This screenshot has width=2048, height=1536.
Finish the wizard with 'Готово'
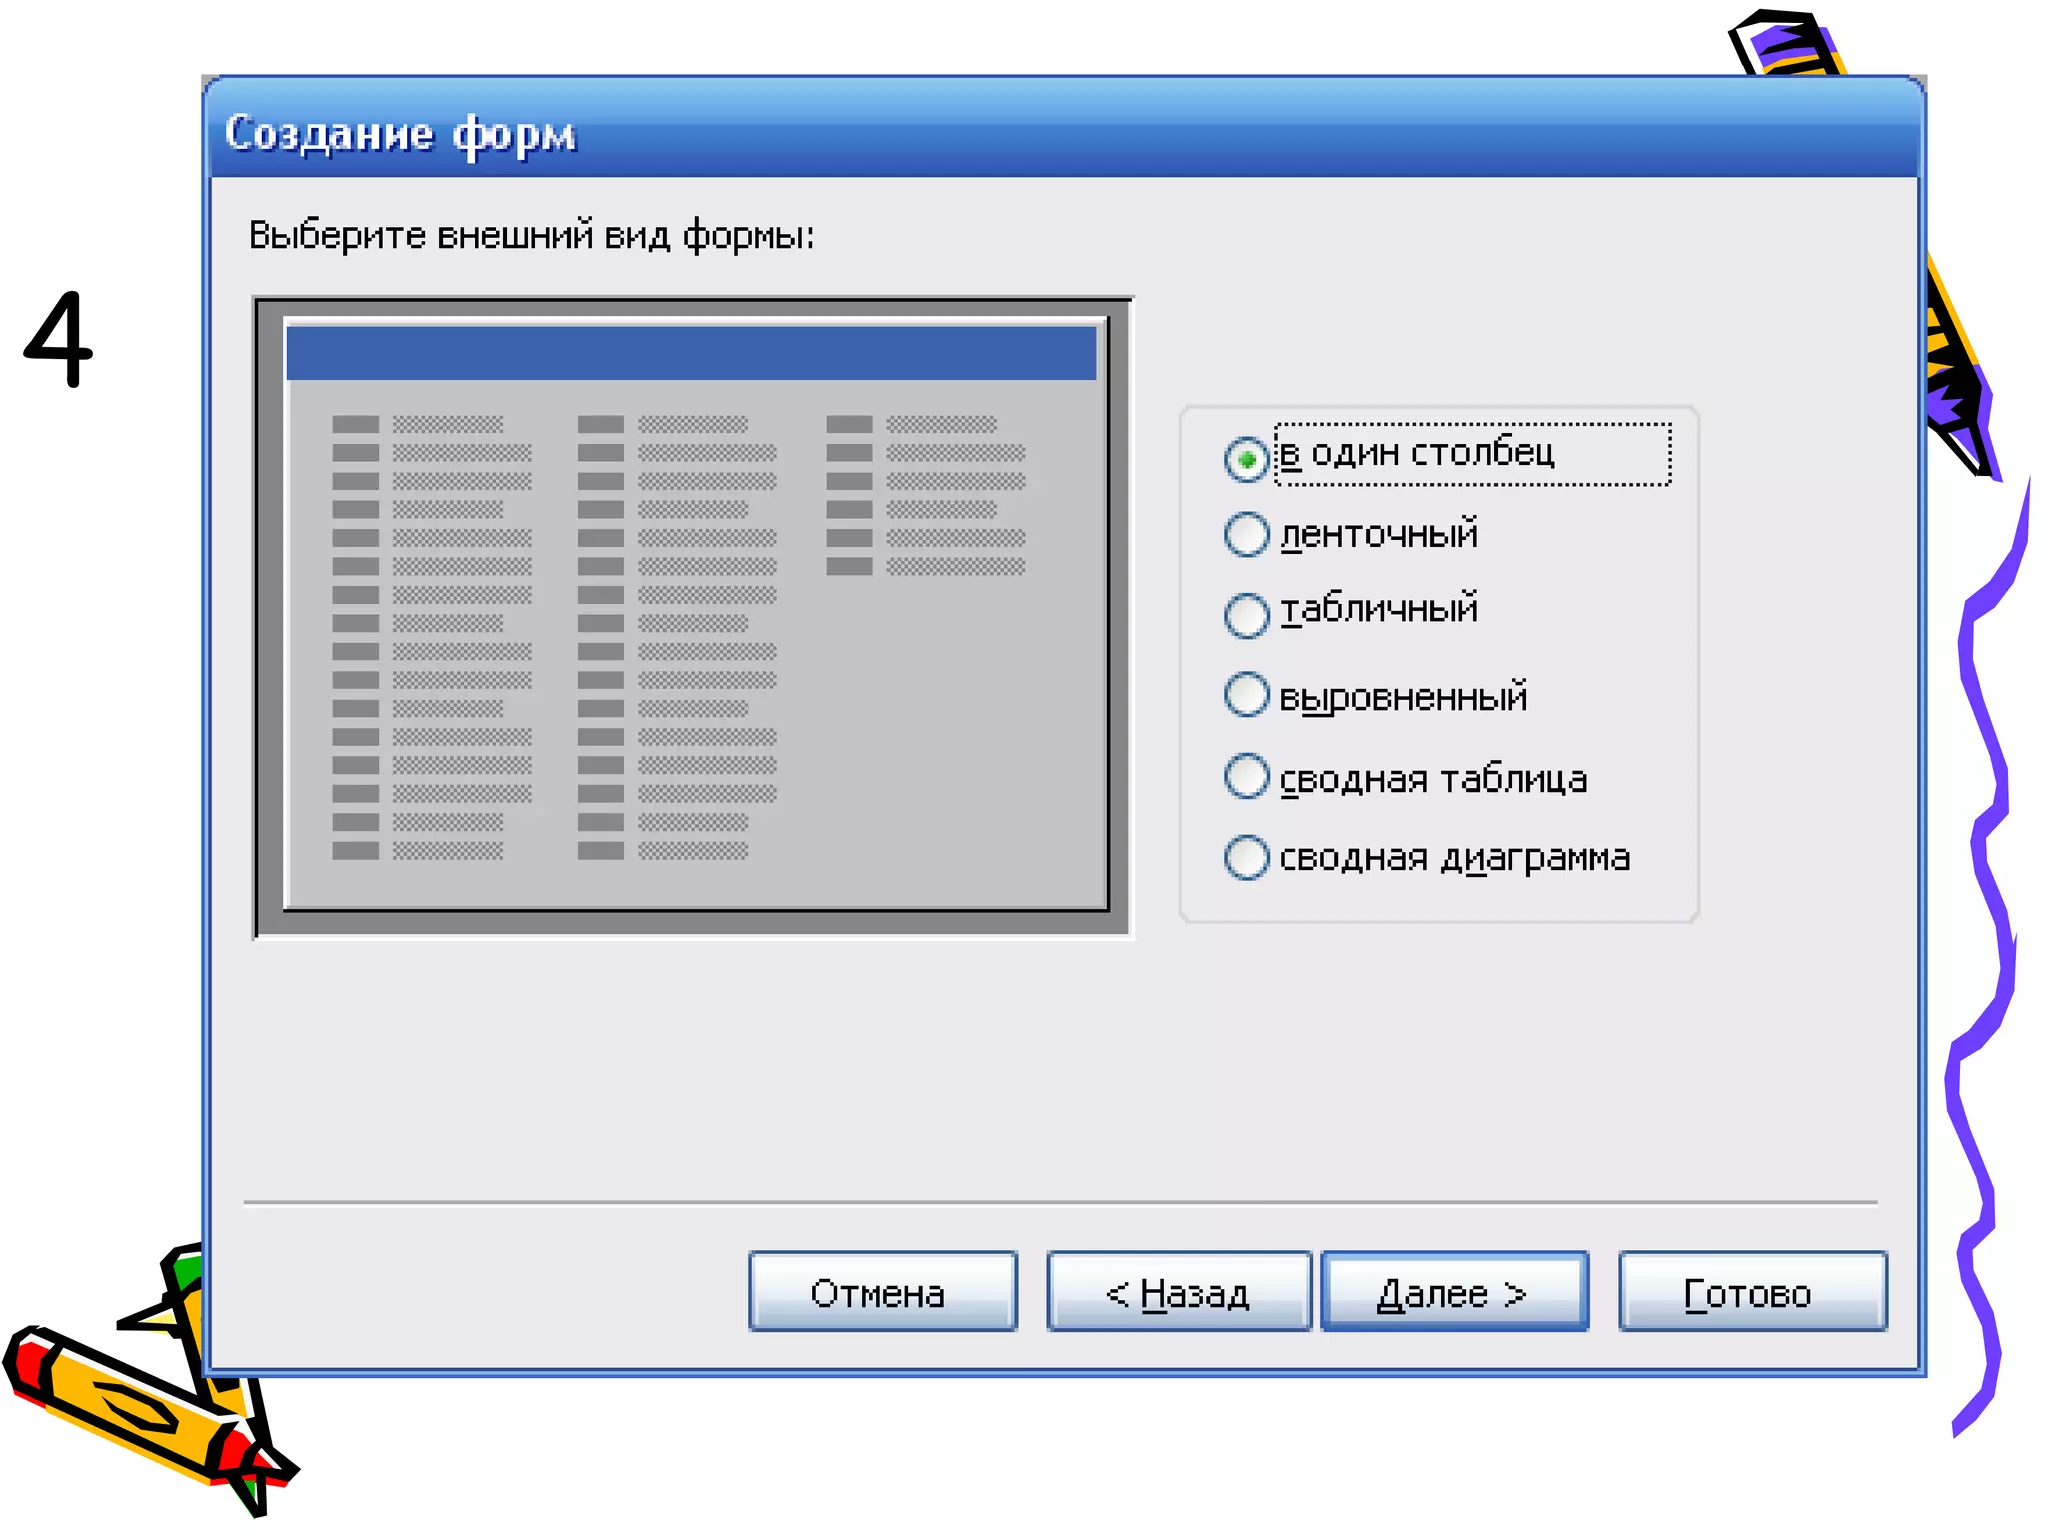1752,1292
